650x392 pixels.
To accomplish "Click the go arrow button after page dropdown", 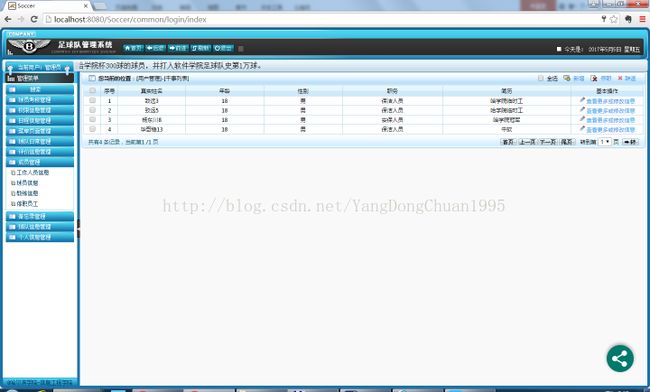I will tap(630, 142).
